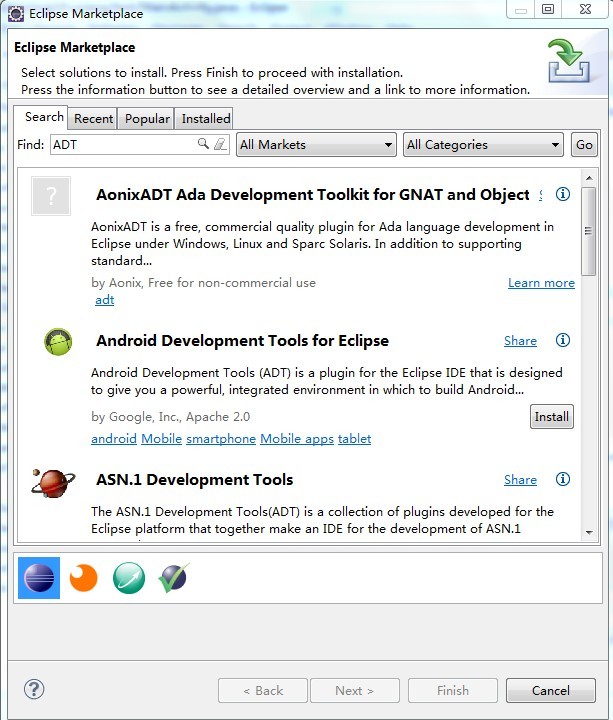Open AonixADT Learn more link
Viewport: 613px width, 720px height.
click(x=541, y=282)
